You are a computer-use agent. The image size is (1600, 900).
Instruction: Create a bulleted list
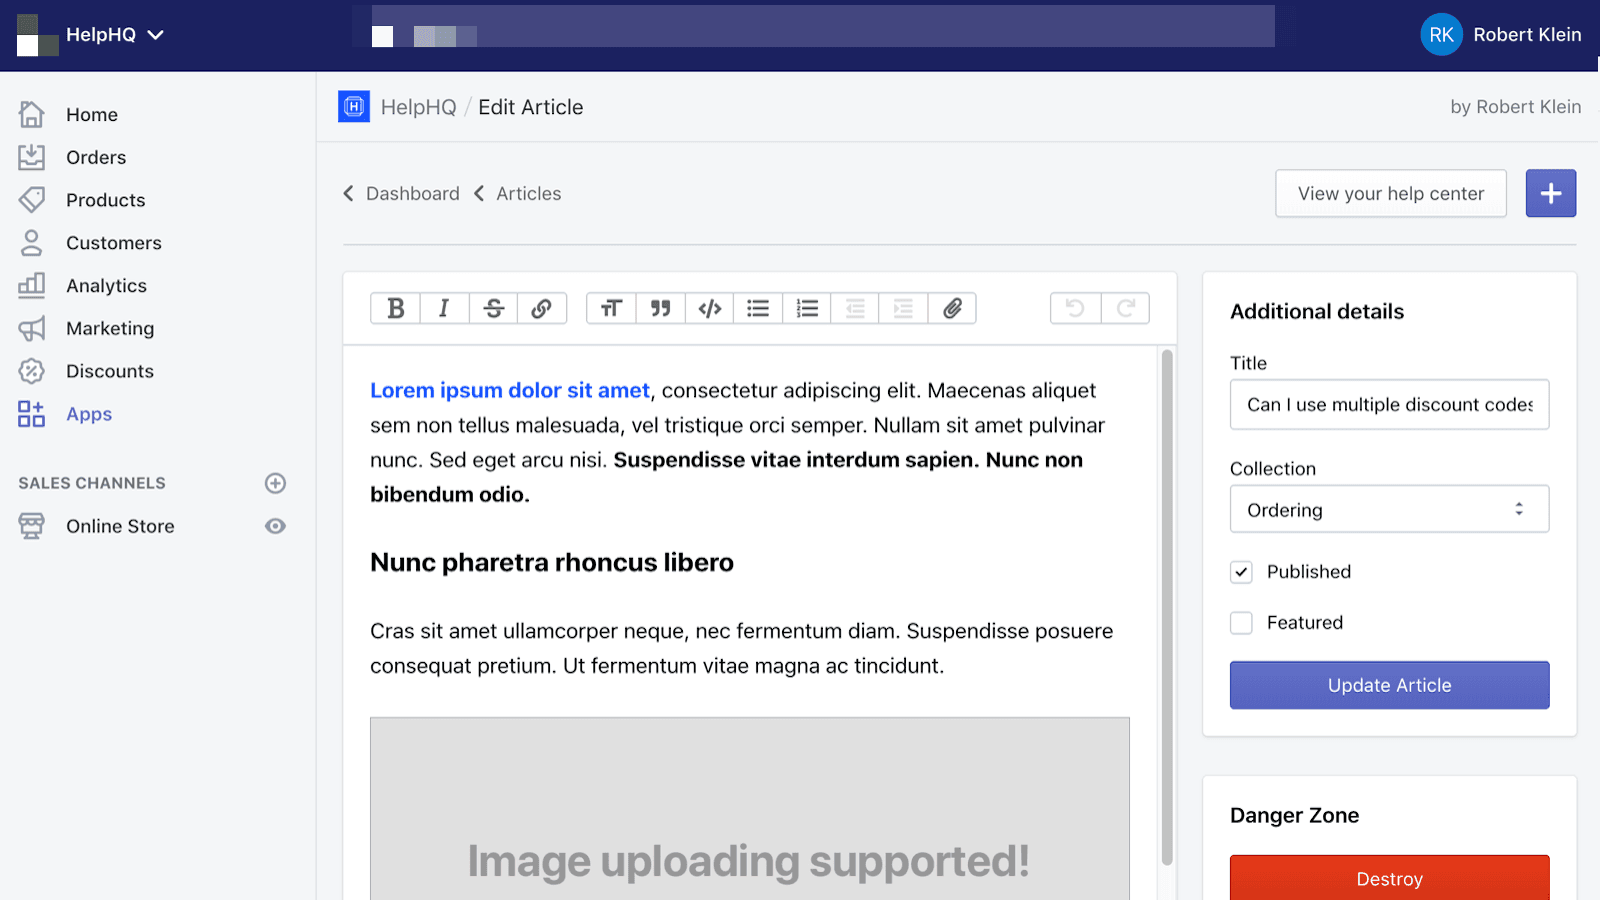click(x=757, y=308)
